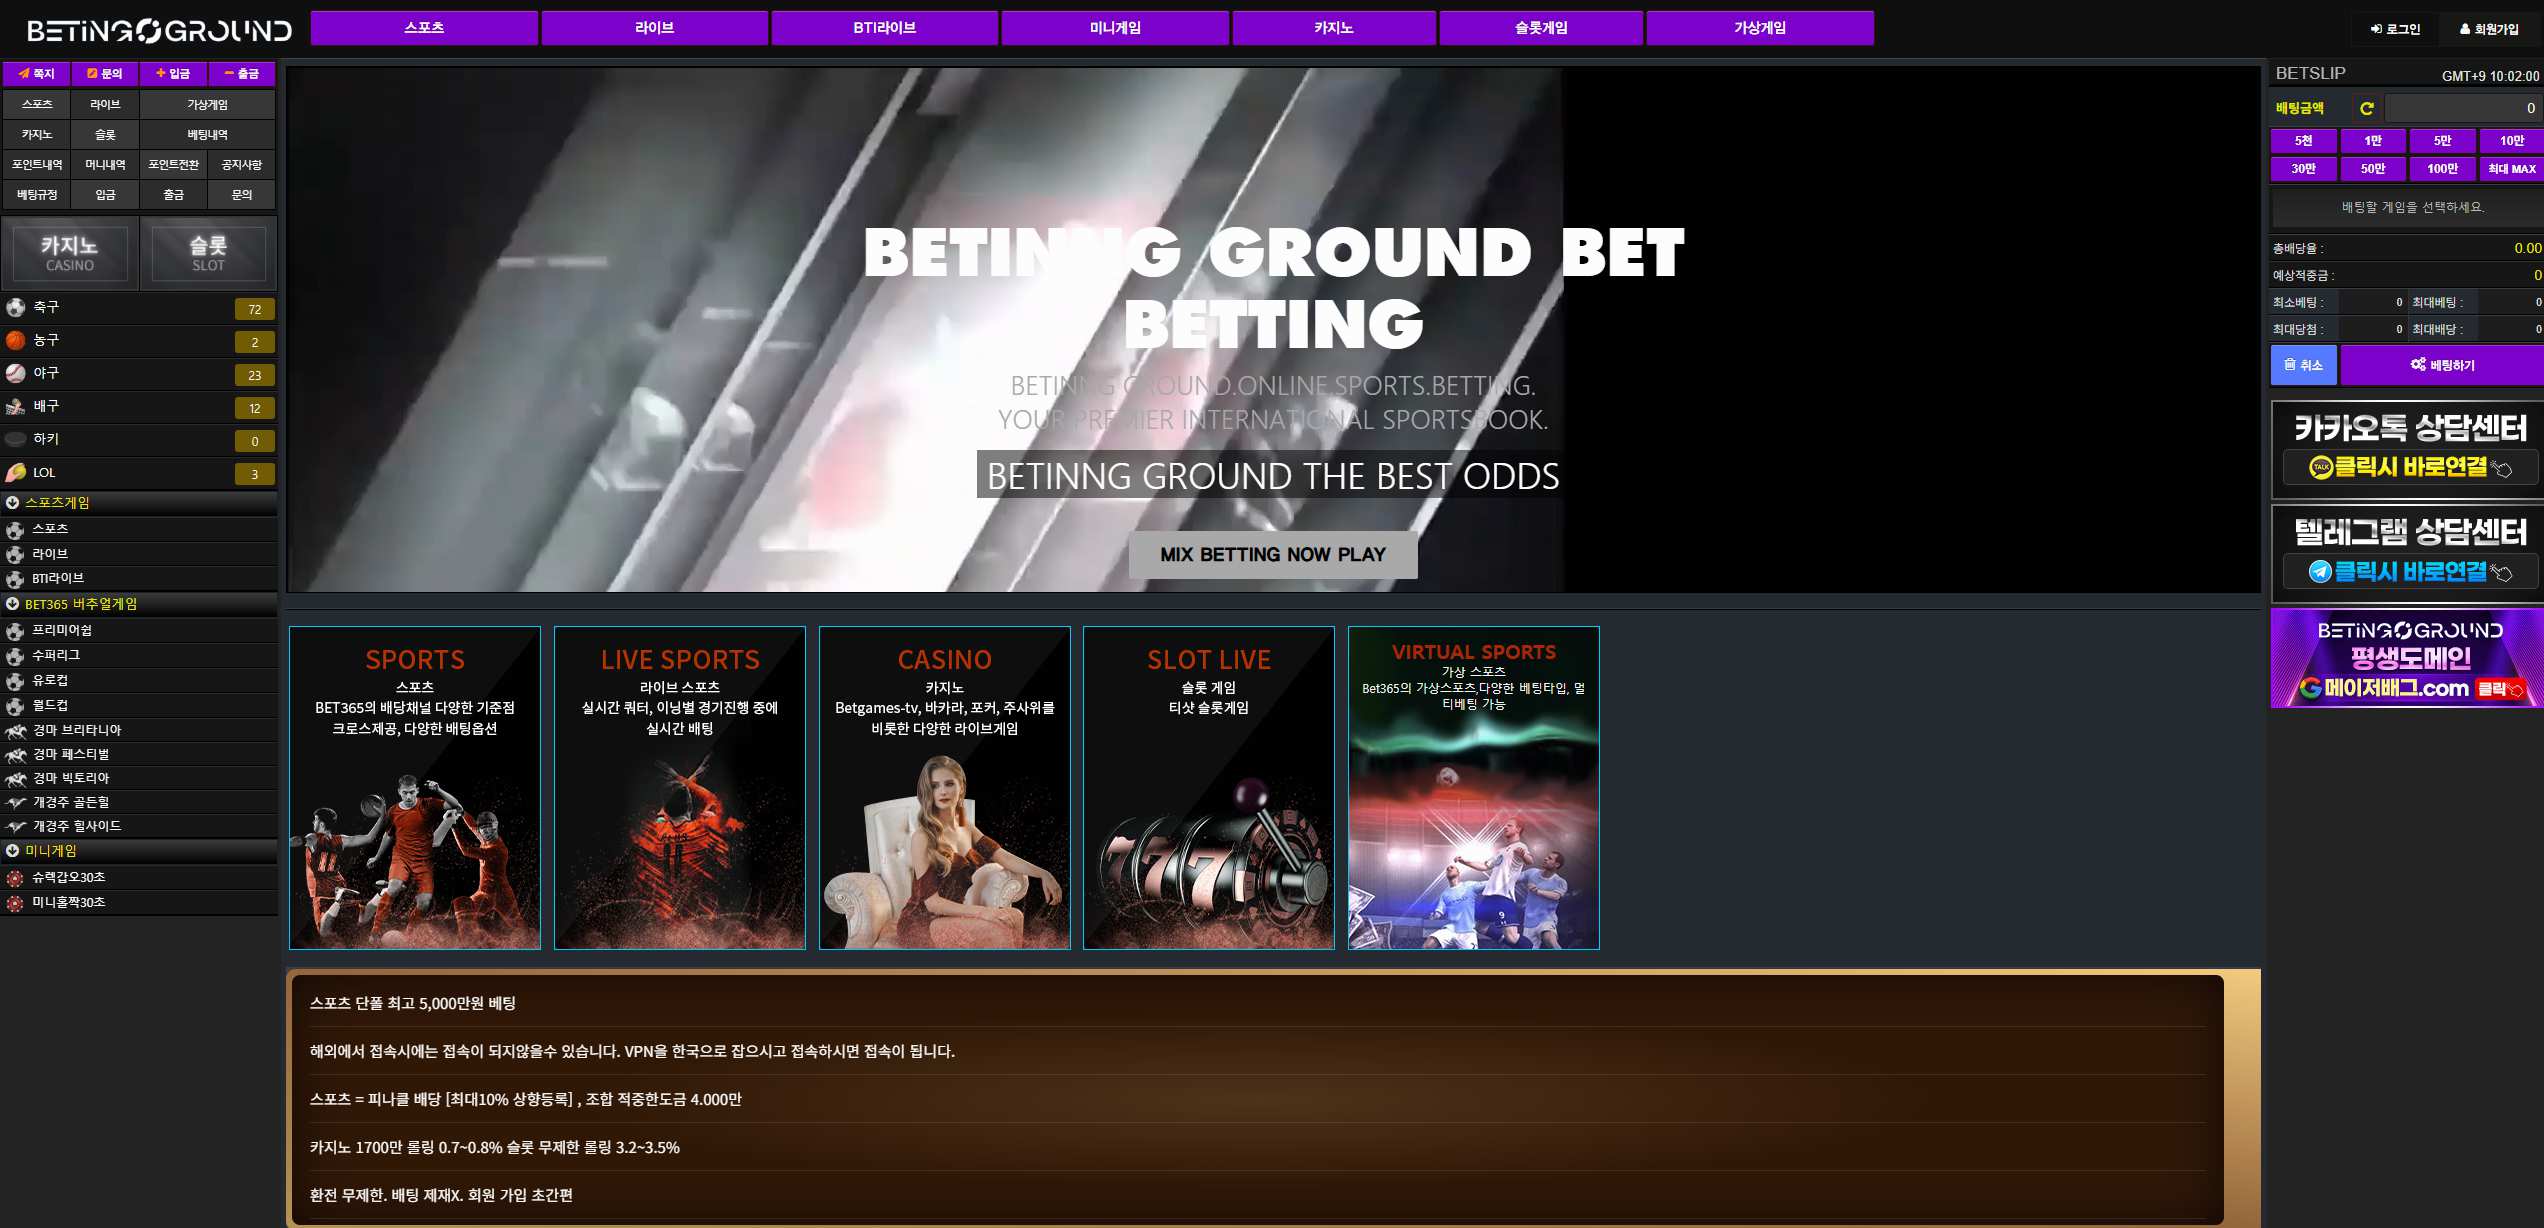
Task: Switch to the BT1라이브 navigation tab
Action: pyautogui.click(x=884, y=28)
